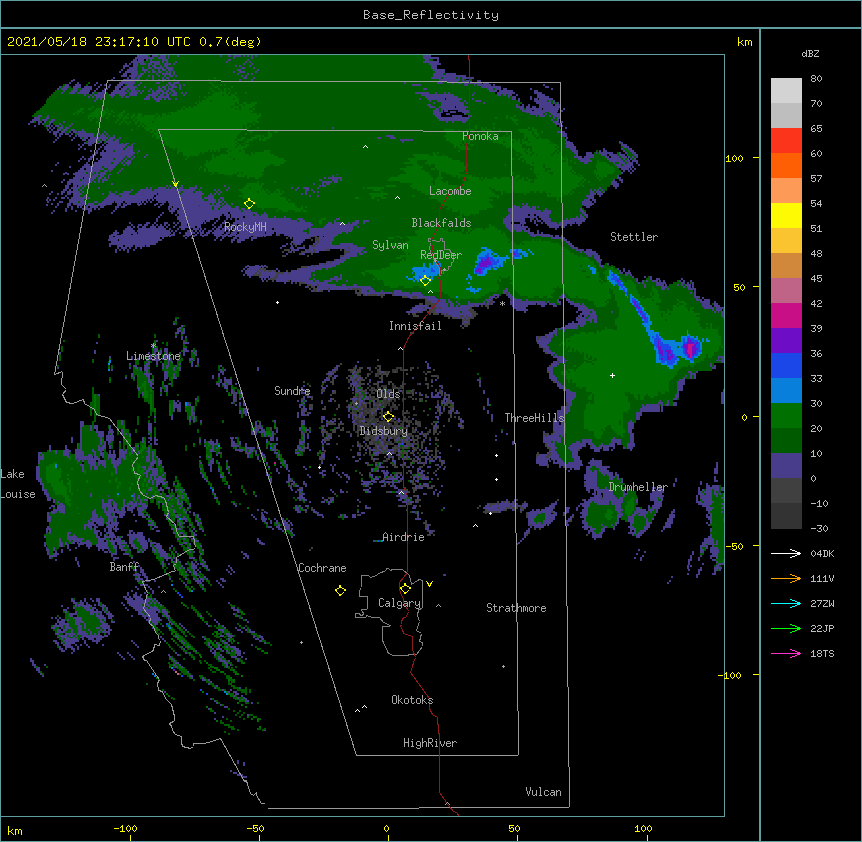Click the asterisk marker above Limestone label
The image size is (862, 842).
tap(153, 345)
